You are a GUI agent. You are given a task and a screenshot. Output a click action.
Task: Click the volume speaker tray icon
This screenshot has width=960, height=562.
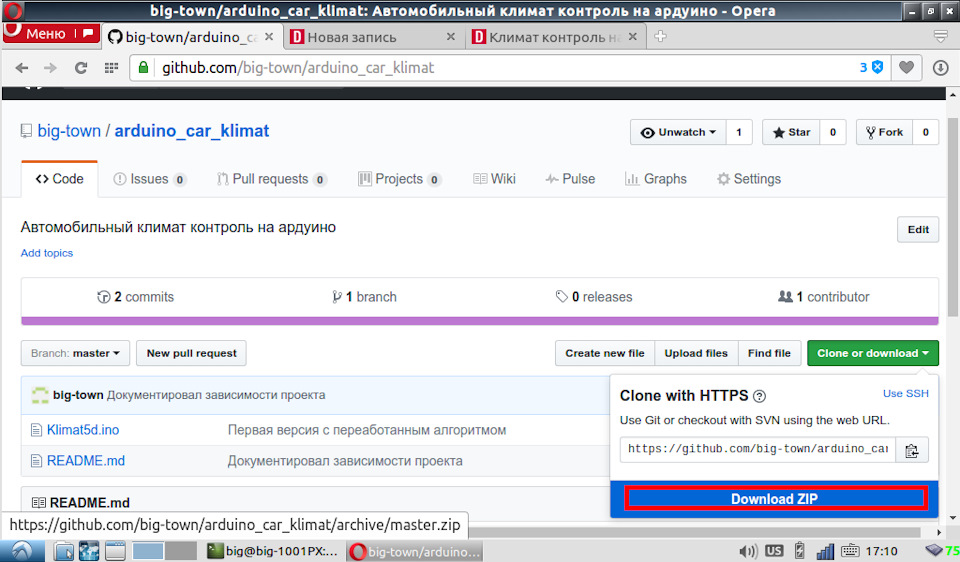pyautogui.click(x=748, y=551)
